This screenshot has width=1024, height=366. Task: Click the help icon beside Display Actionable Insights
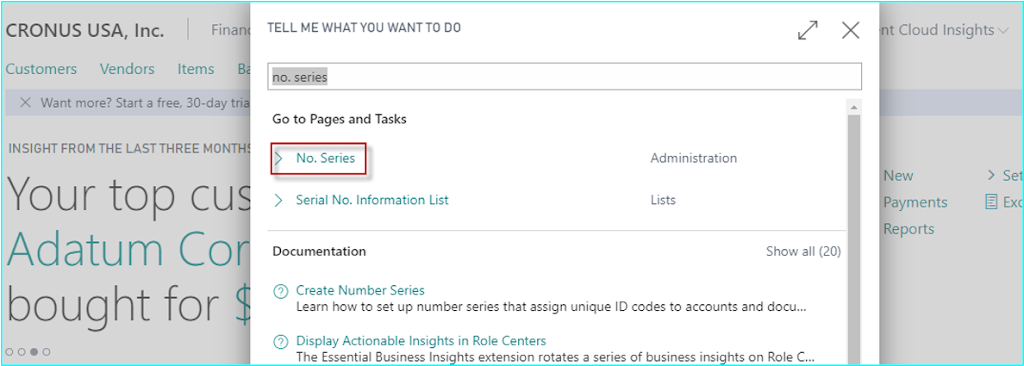[280, 342]
